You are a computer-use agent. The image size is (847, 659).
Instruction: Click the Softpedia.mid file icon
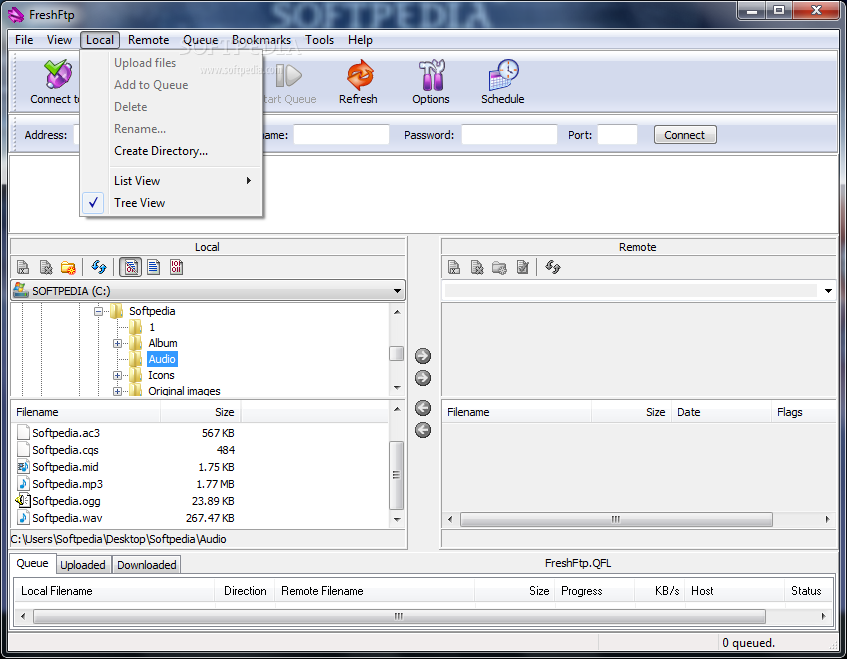tap(23, 467)
